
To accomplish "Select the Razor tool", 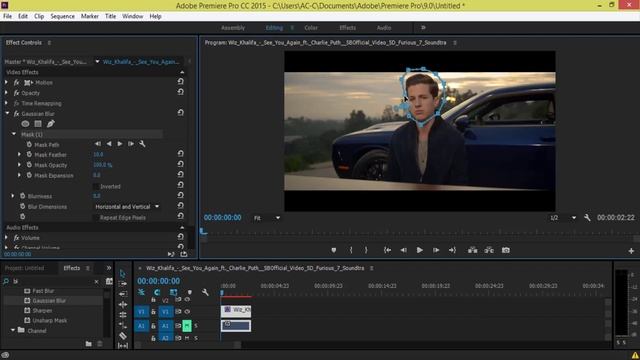I will tap(122, 336).
